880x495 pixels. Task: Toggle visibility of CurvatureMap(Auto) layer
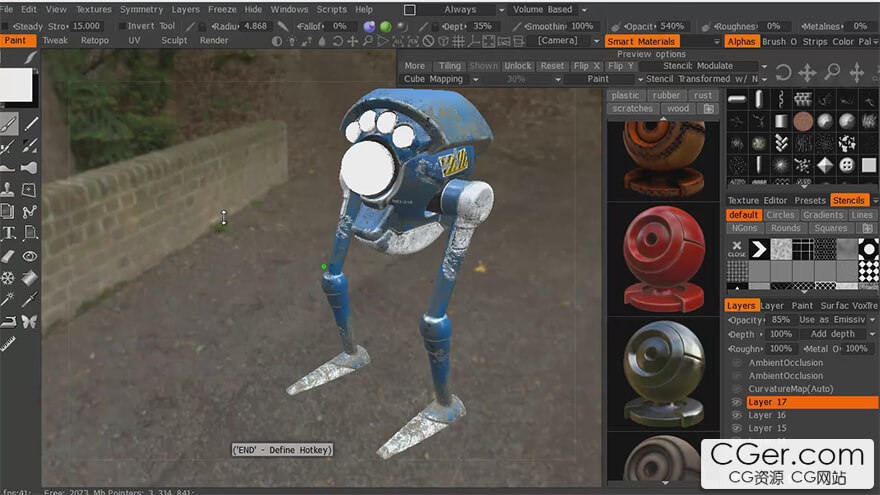pos(737,389)
